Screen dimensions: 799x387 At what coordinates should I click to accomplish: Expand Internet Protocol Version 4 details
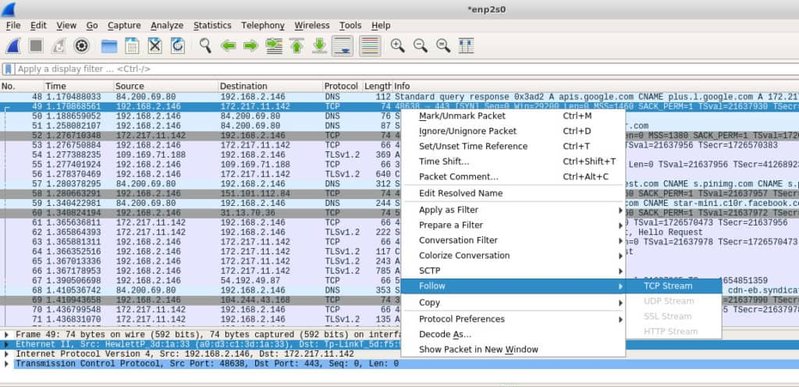7,354
